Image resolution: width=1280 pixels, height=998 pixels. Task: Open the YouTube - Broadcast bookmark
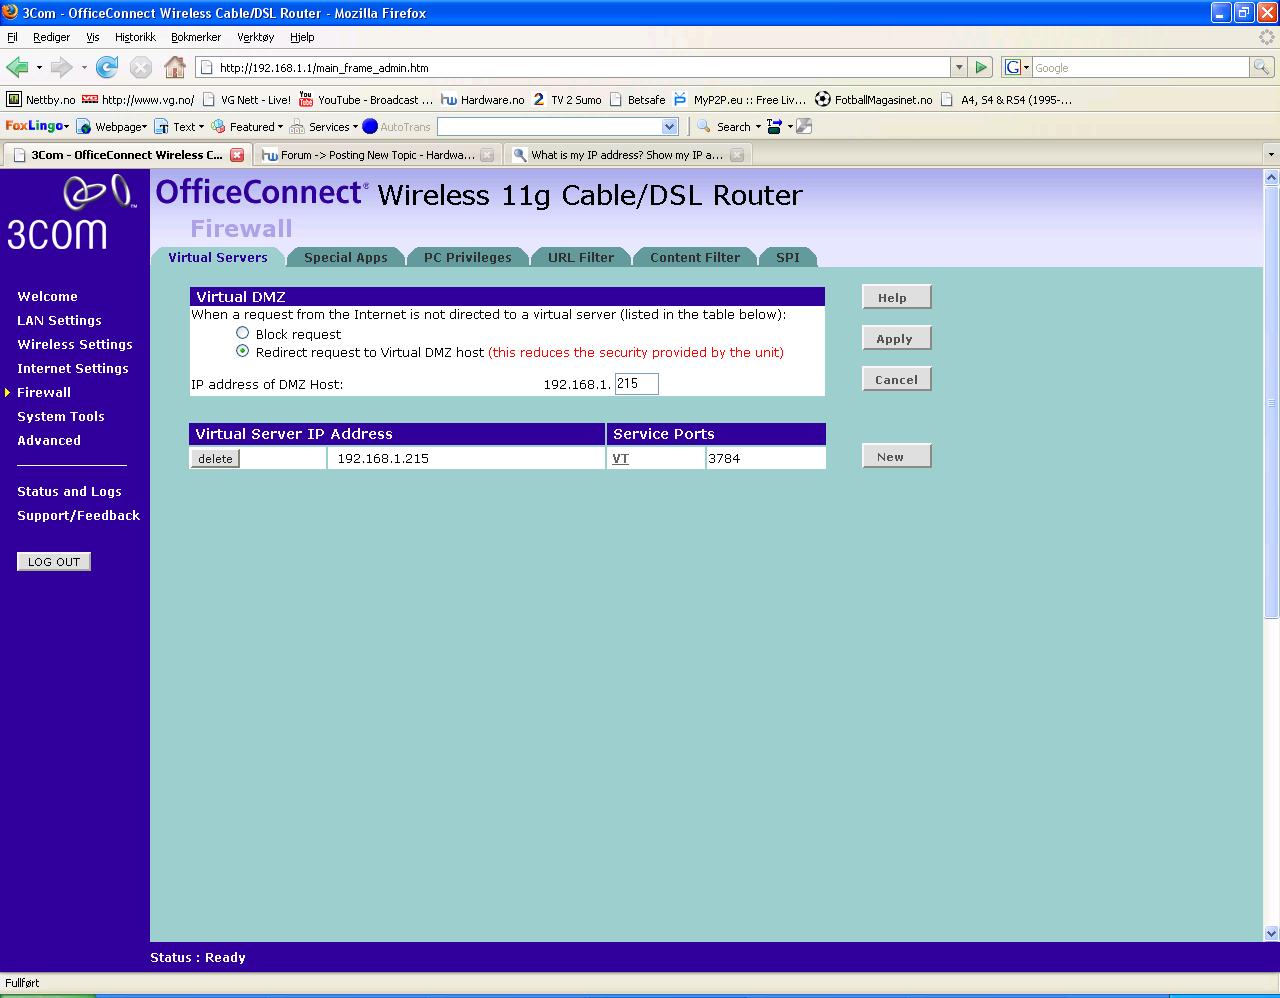click(366, 99)
